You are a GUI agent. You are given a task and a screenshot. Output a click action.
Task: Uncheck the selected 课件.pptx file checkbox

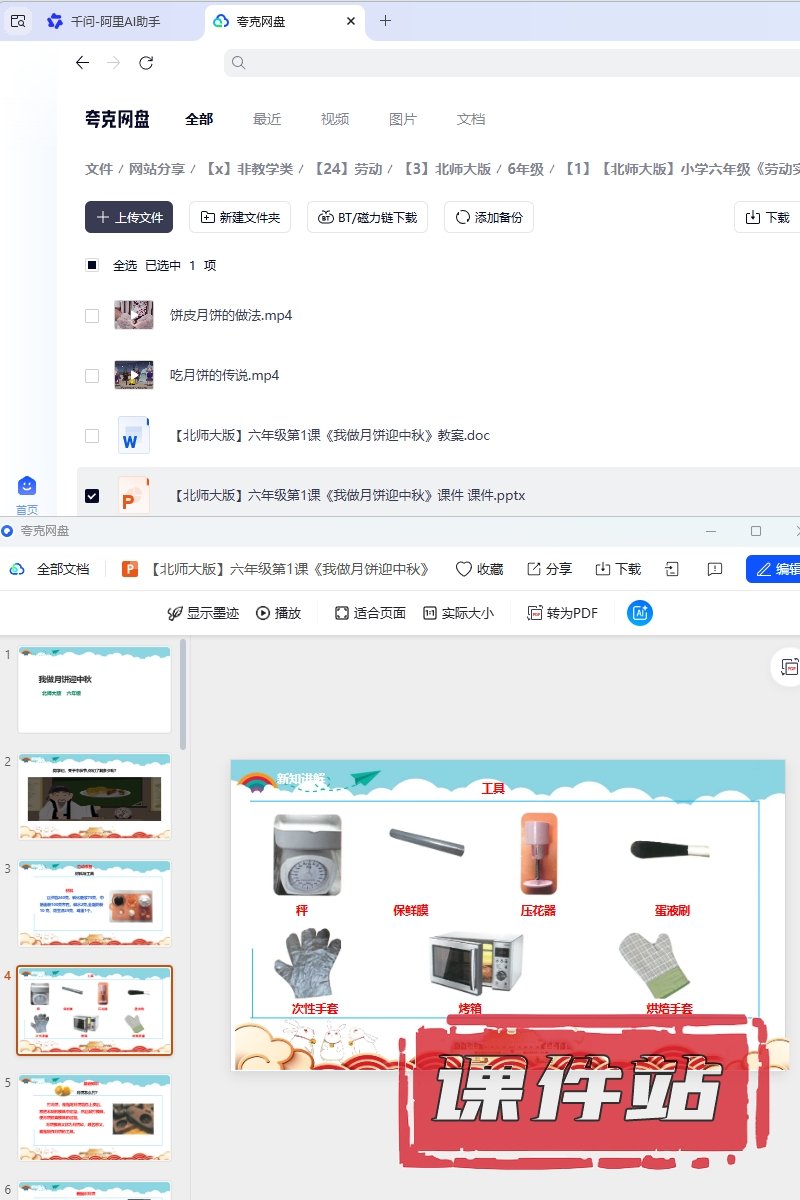[x=92, y=496]
